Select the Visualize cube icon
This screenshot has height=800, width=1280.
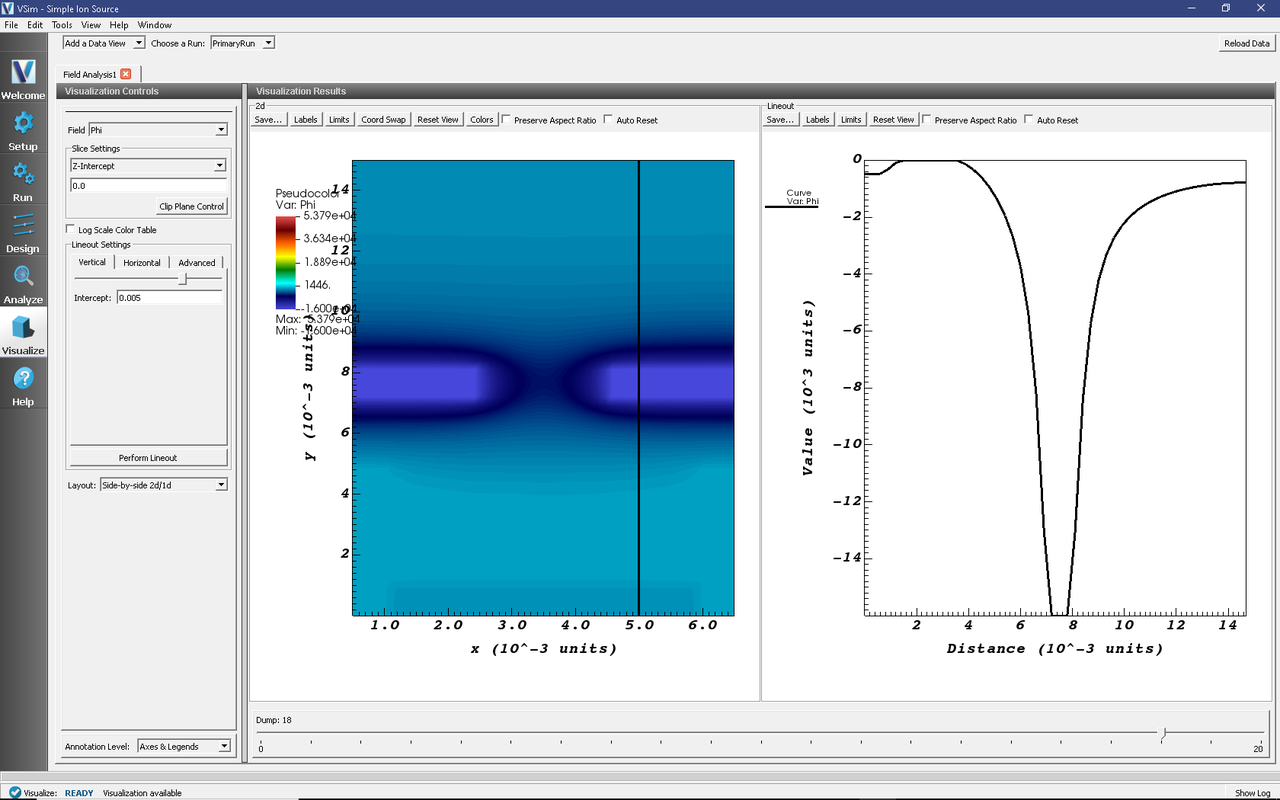(x=23, y=328)
